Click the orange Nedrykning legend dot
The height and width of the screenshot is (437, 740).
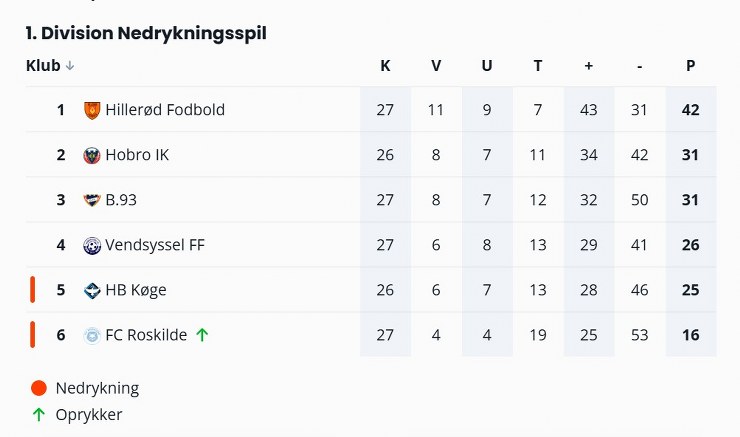[x=39, y=388]
